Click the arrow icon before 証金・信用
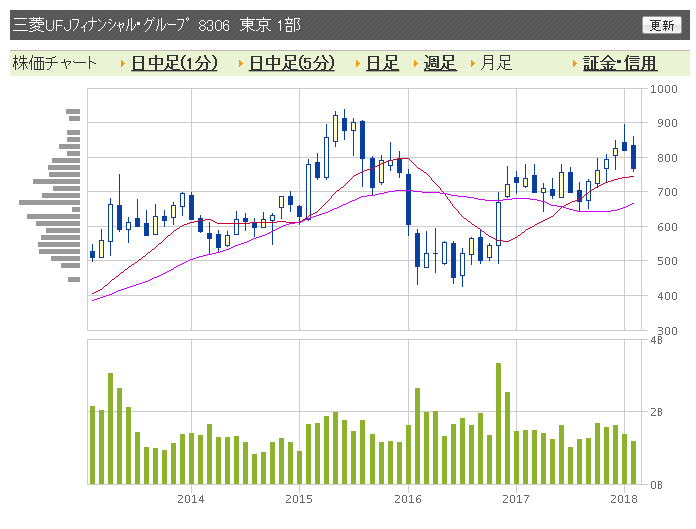The image size is (696, 529). (x=575, y=64)
